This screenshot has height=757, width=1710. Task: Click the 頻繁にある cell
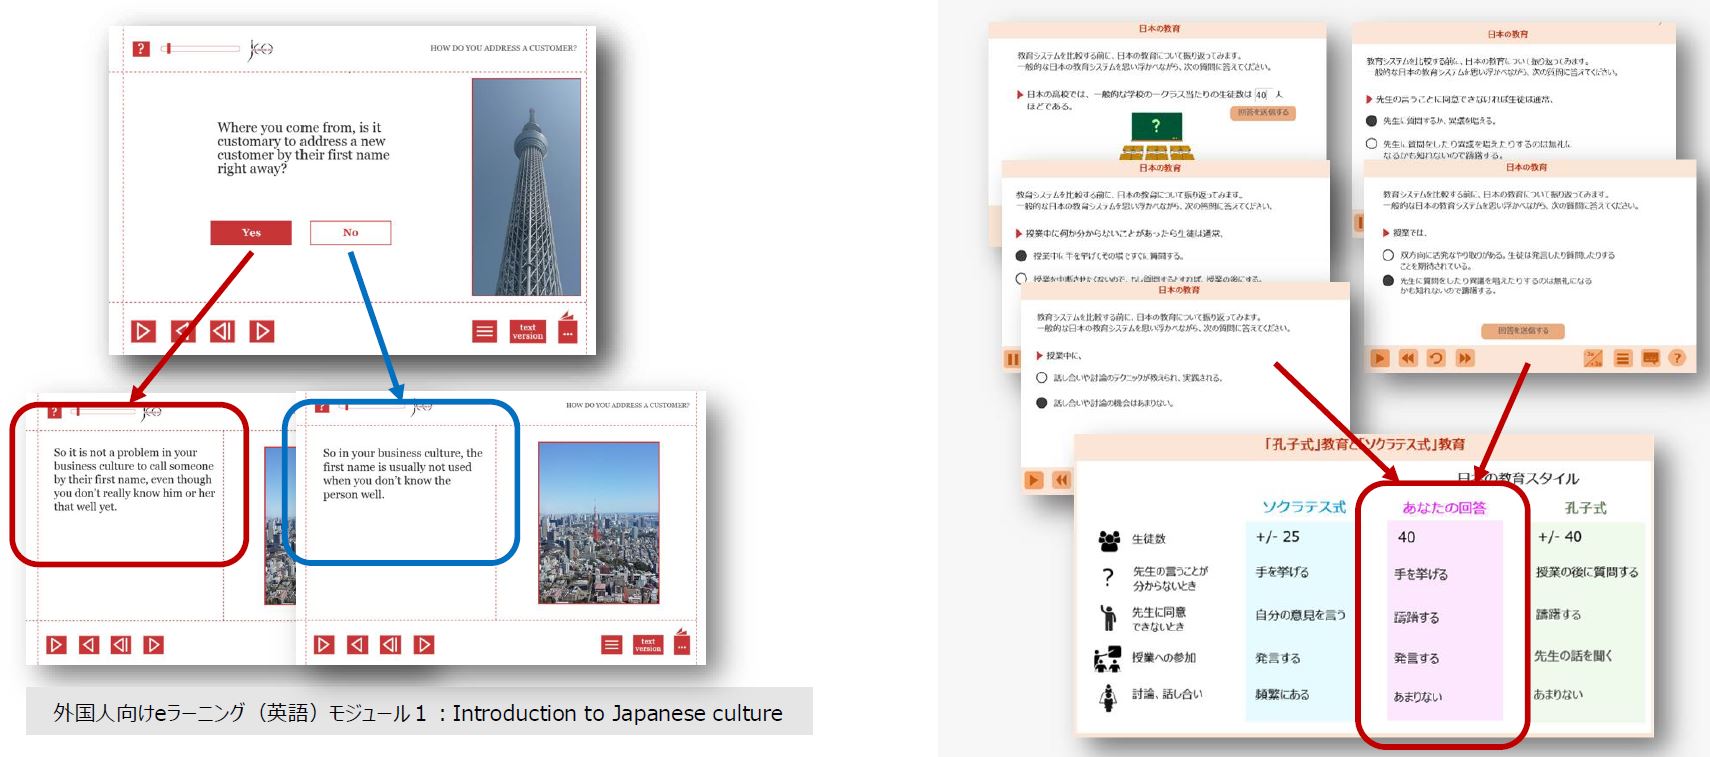(x=1282, y=694)
